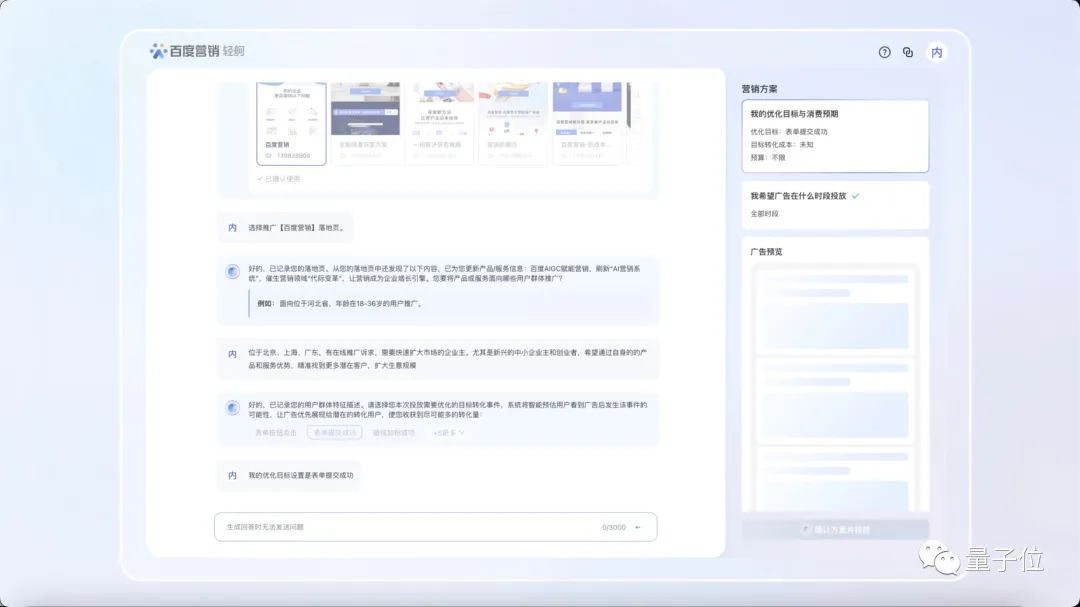The height and width of the screenshot is (607, 1080).
Task: Click the green checkmark next to 我希望广告在什么时段投放
Action: [x=855, y=196]
